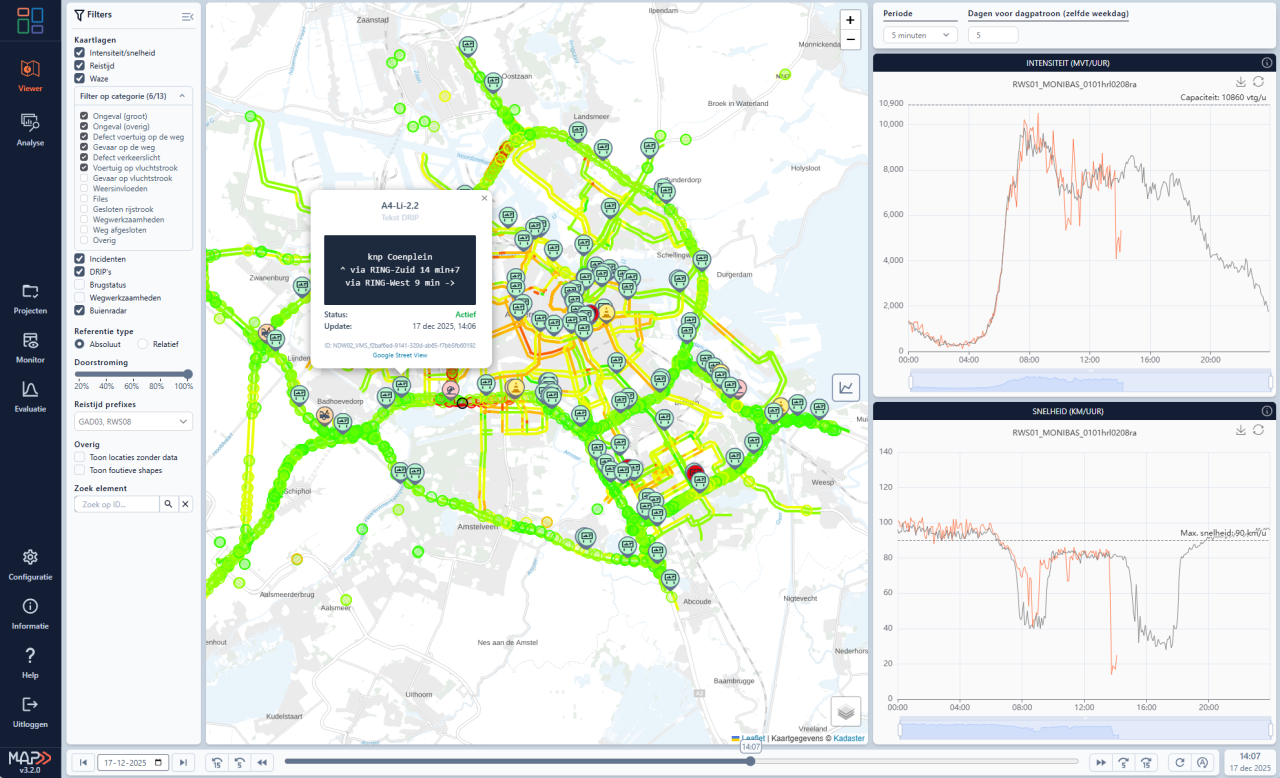
Task: Open the chart line graph icon on the map
Action: pos(845,387)
